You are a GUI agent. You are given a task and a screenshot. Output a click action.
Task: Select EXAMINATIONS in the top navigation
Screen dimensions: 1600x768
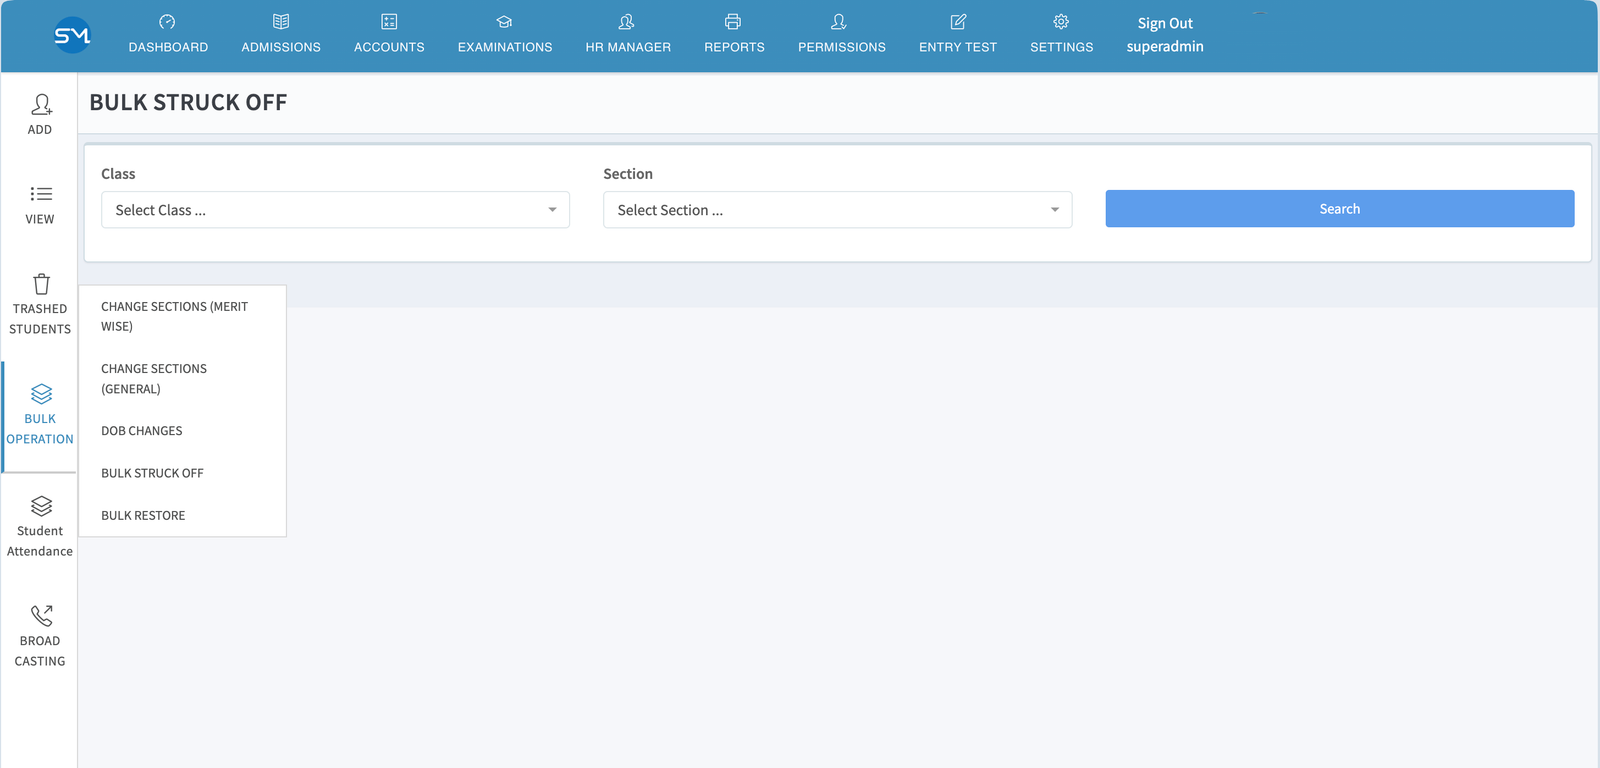[x=505, y=47]
